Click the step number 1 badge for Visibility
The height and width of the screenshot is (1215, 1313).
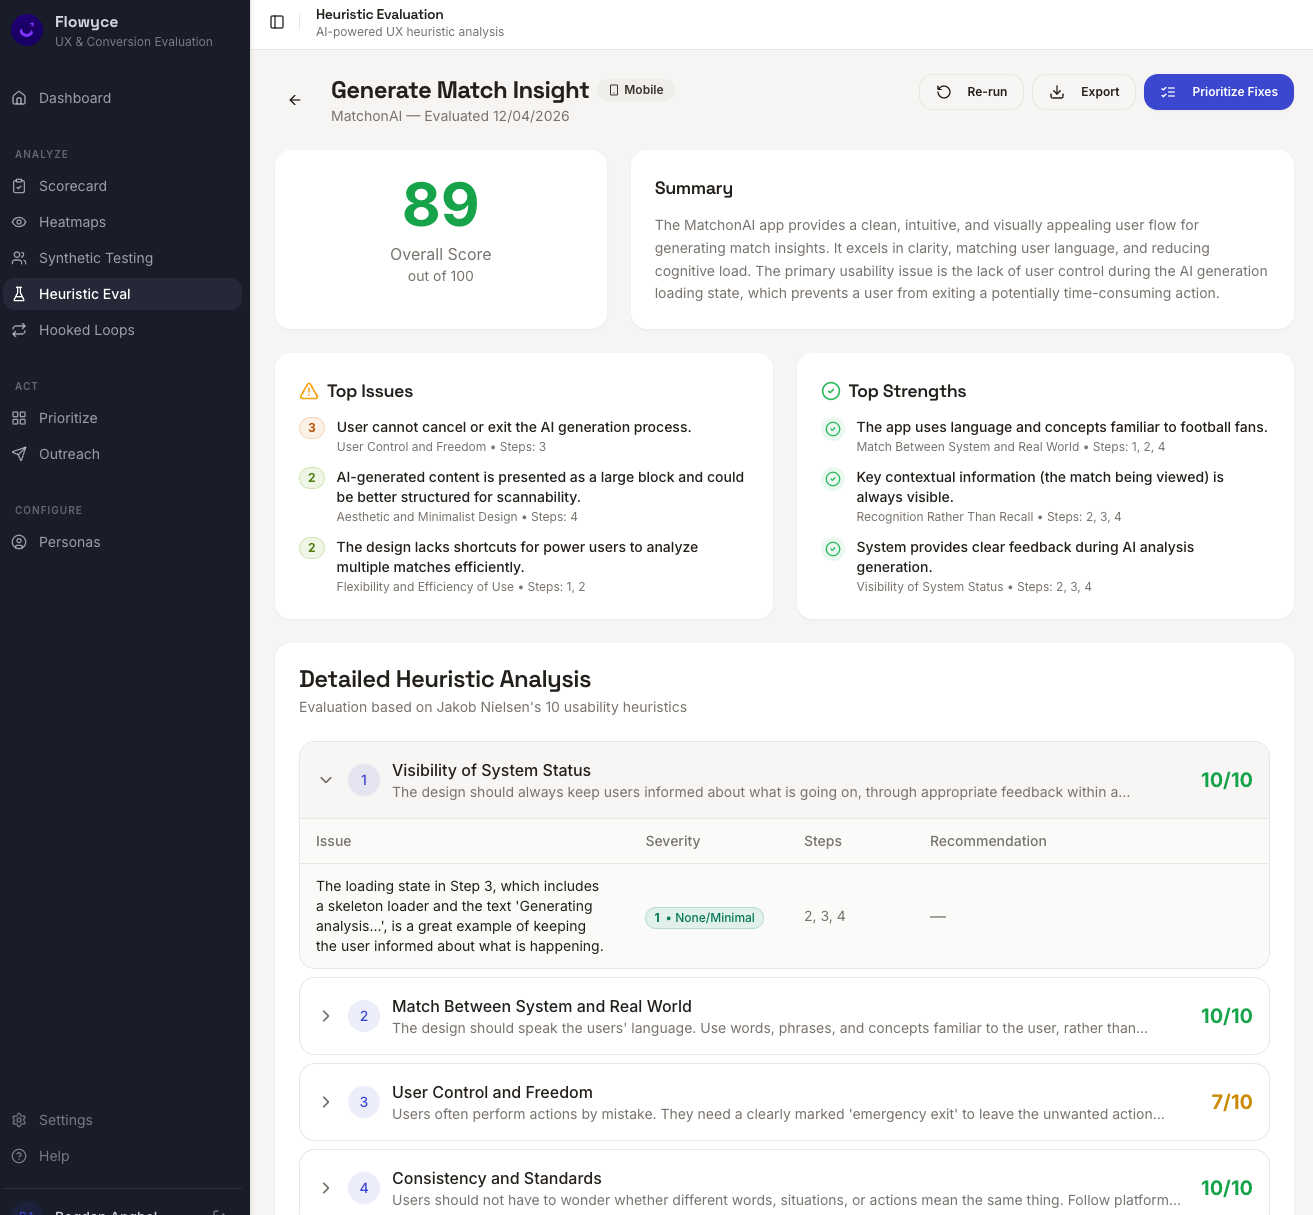coord(364,780)
